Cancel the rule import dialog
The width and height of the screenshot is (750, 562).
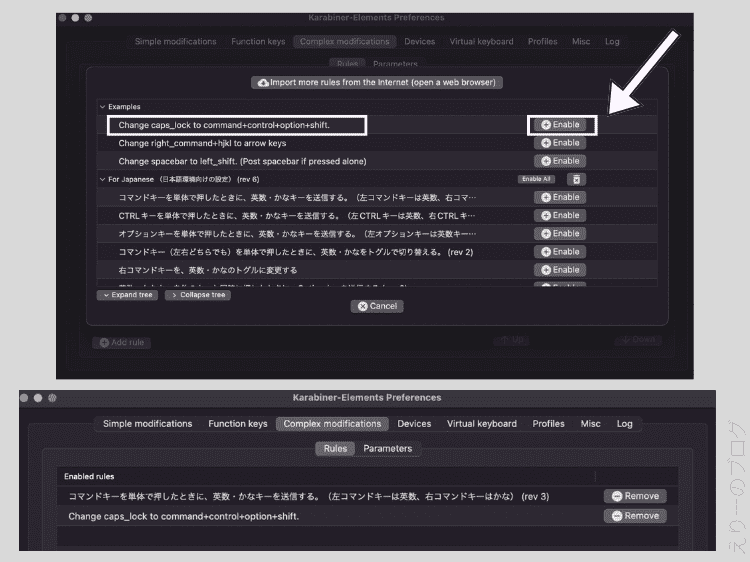click(x=377, y=306)
